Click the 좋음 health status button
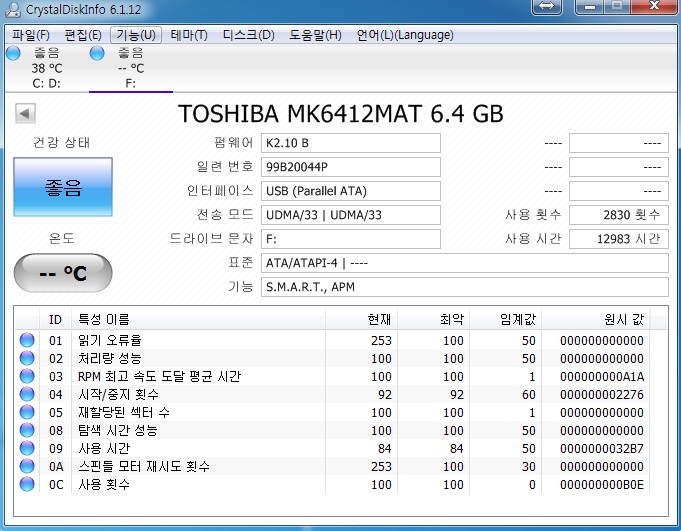 [x=63, y=187]
